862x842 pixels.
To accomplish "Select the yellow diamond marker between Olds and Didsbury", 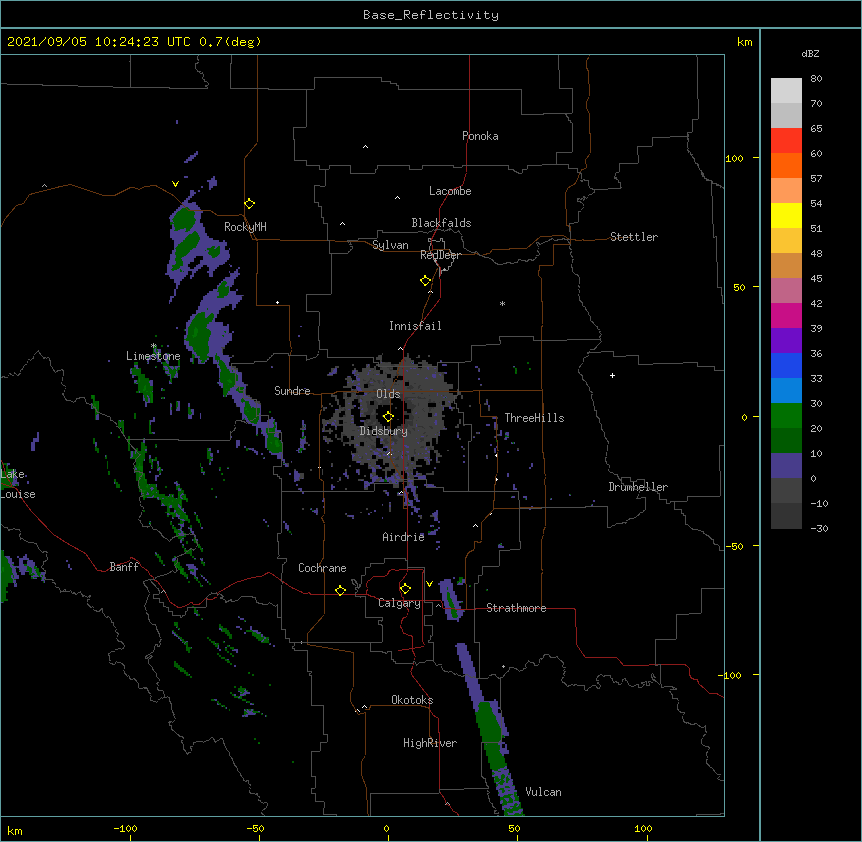I will pyautogui.click(x=389, y=417).
